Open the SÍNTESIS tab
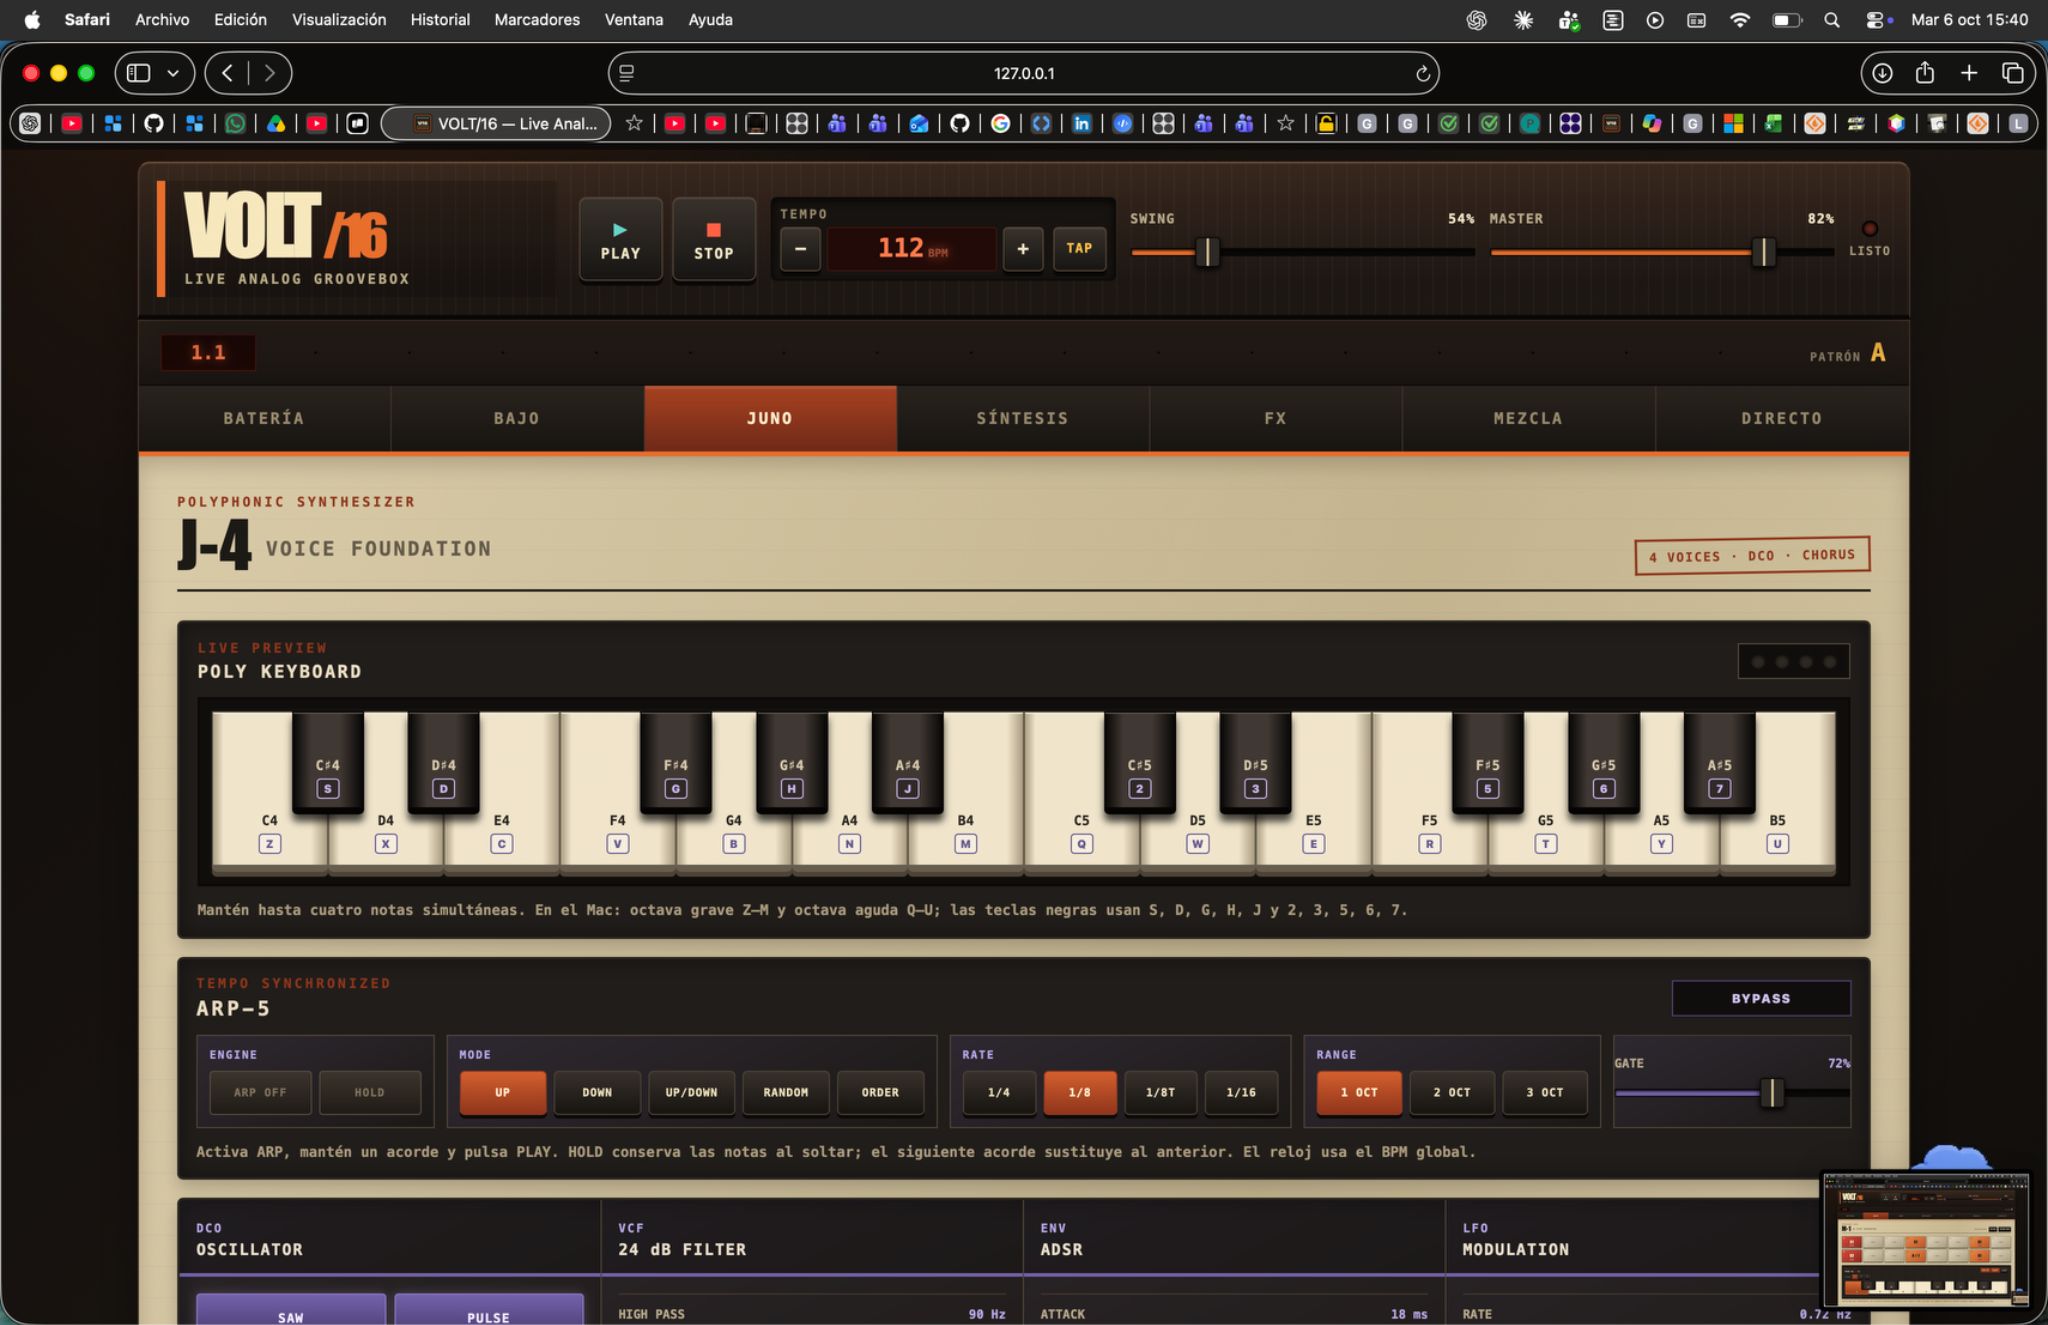 [1022, 418]
